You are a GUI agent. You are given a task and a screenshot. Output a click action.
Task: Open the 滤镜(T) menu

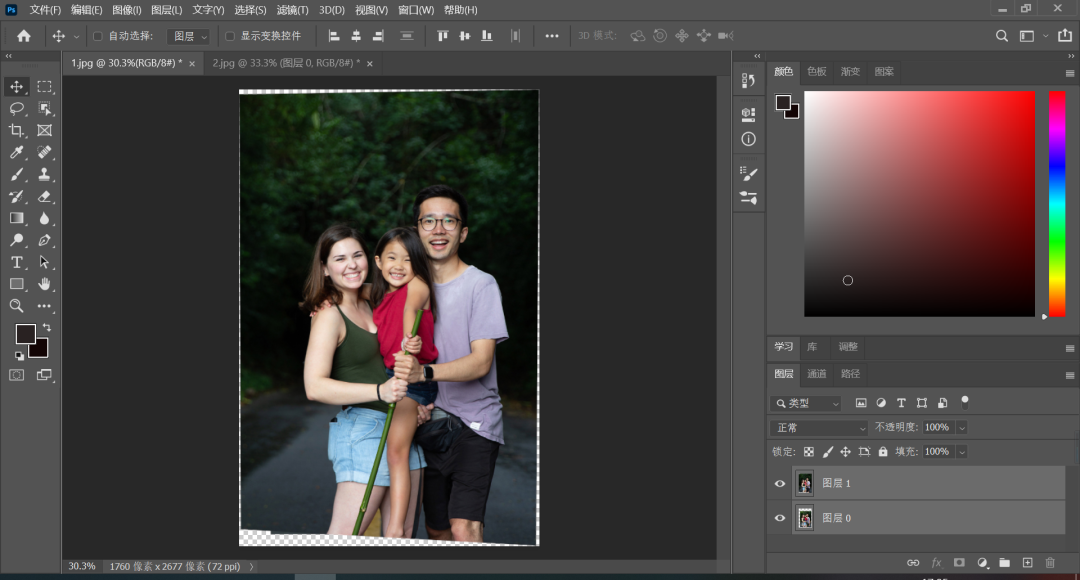[x=293, y=10]
